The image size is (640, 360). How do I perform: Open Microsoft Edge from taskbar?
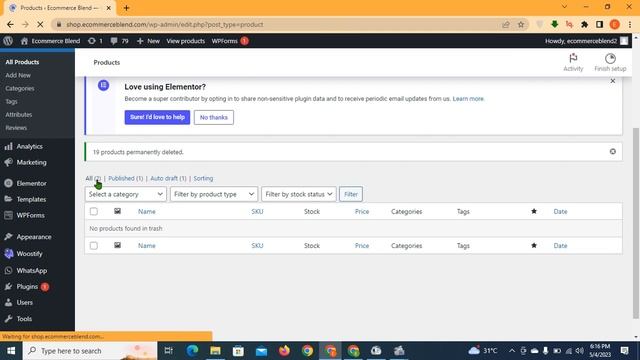click(192, 351)
